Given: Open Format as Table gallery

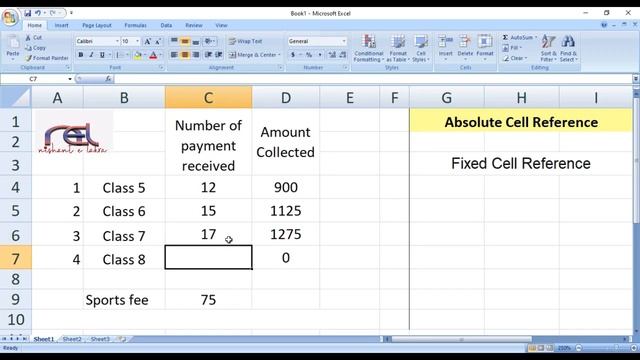Looking at the screenshot, I should (398, 48).
